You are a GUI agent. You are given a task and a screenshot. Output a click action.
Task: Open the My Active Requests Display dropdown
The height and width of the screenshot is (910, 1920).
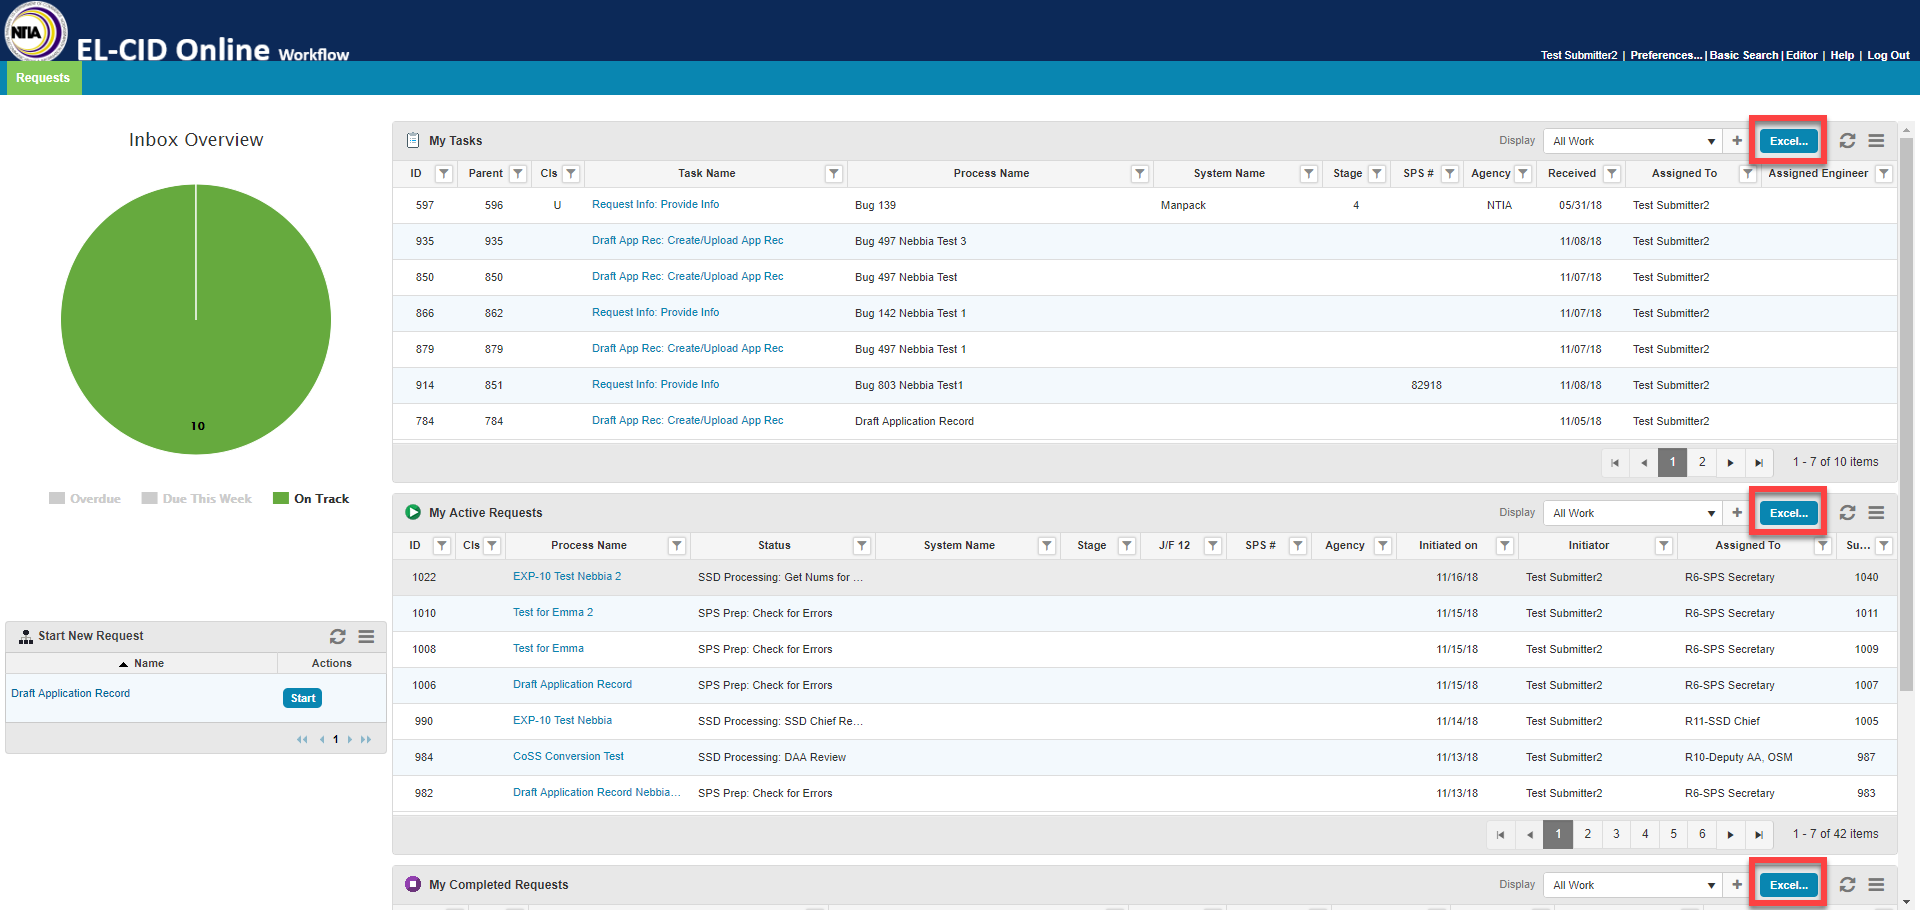pos(1633,513)
